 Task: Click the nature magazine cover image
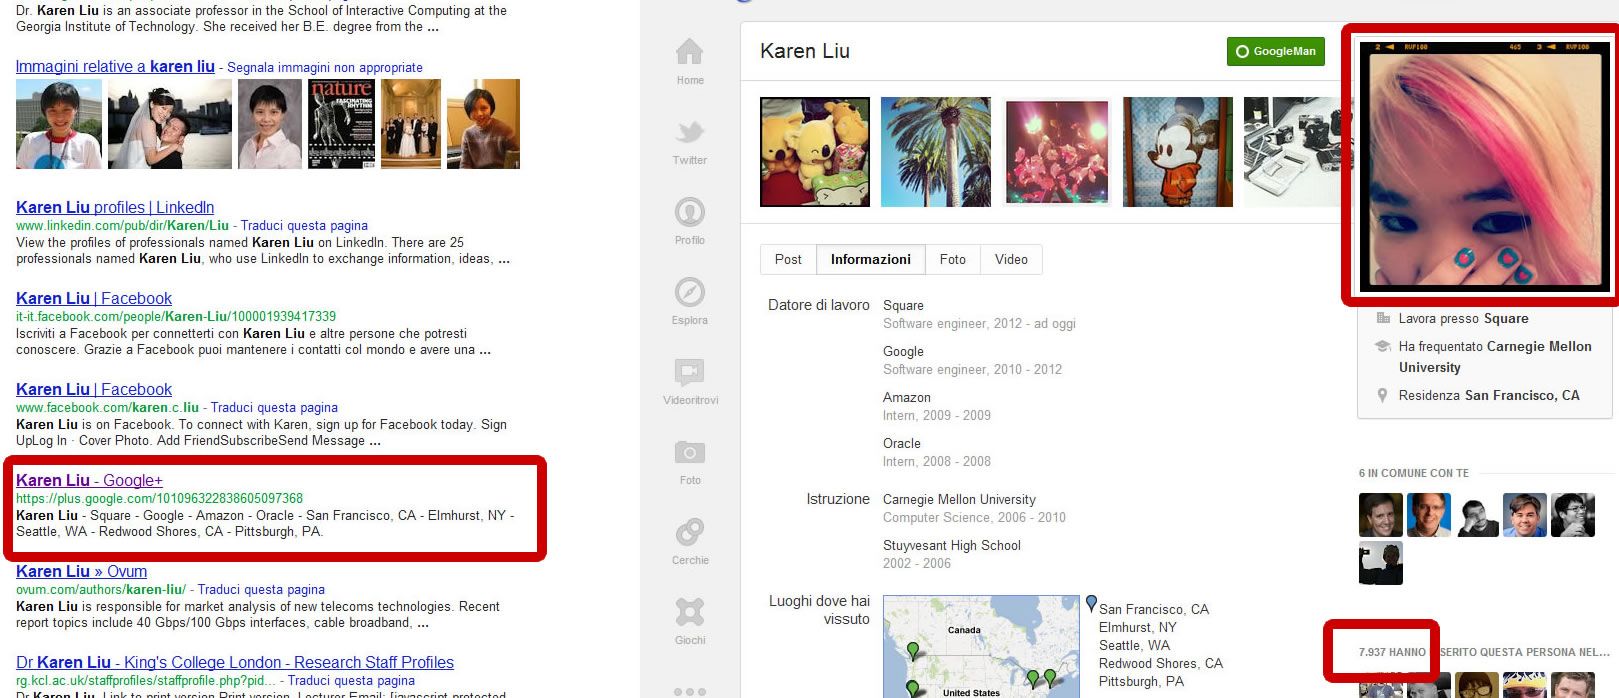point(341,124)
